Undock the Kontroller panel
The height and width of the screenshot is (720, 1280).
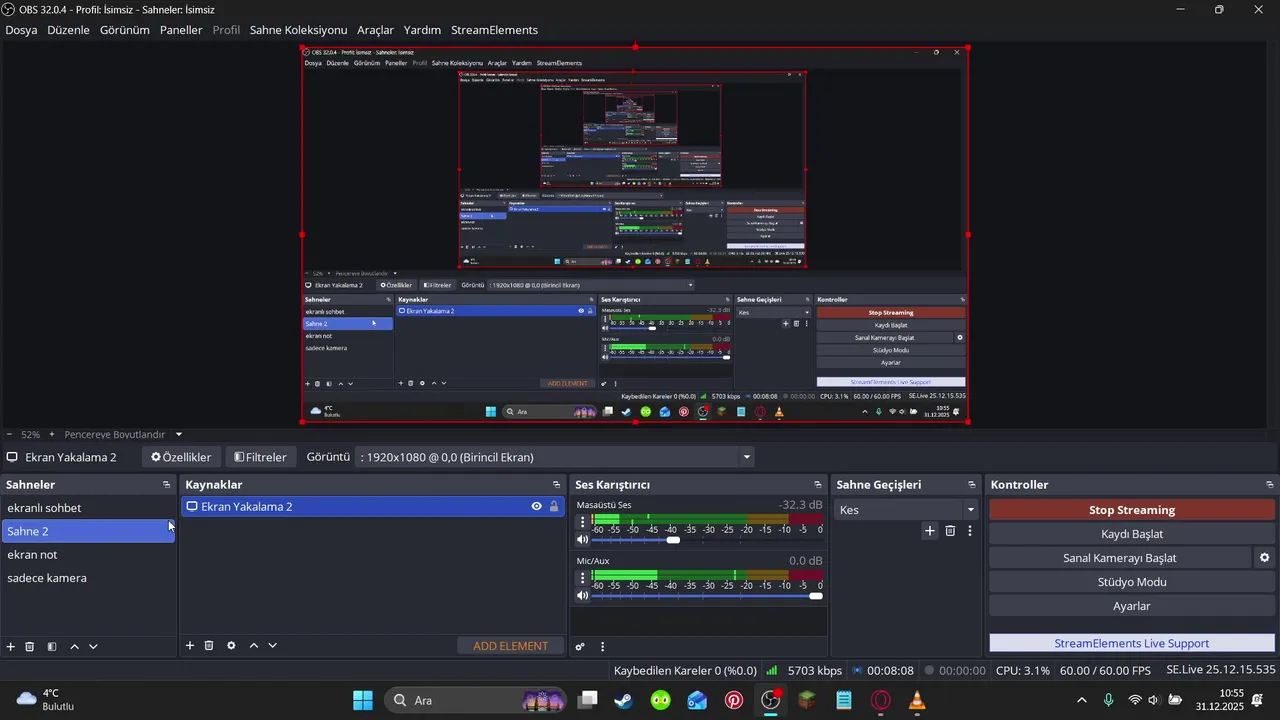click(1269, 485)
